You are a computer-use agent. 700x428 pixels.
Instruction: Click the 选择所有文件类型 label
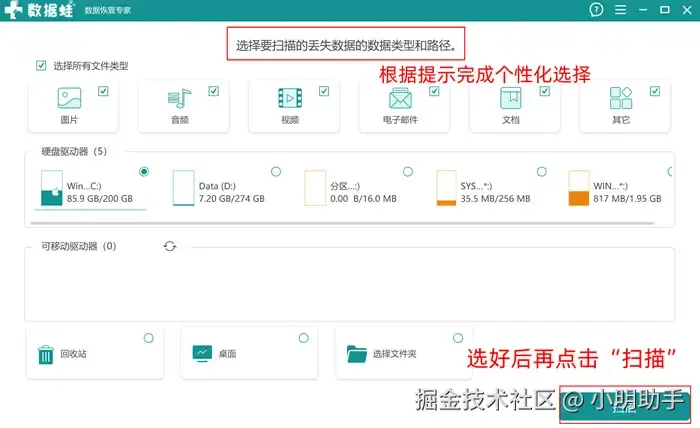(x=91, y=66)
